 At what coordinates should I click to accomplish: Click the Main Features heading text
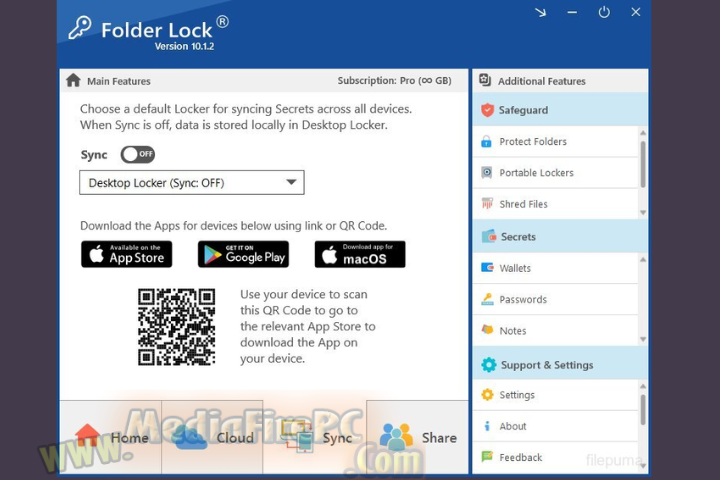[x=118, y=81]
